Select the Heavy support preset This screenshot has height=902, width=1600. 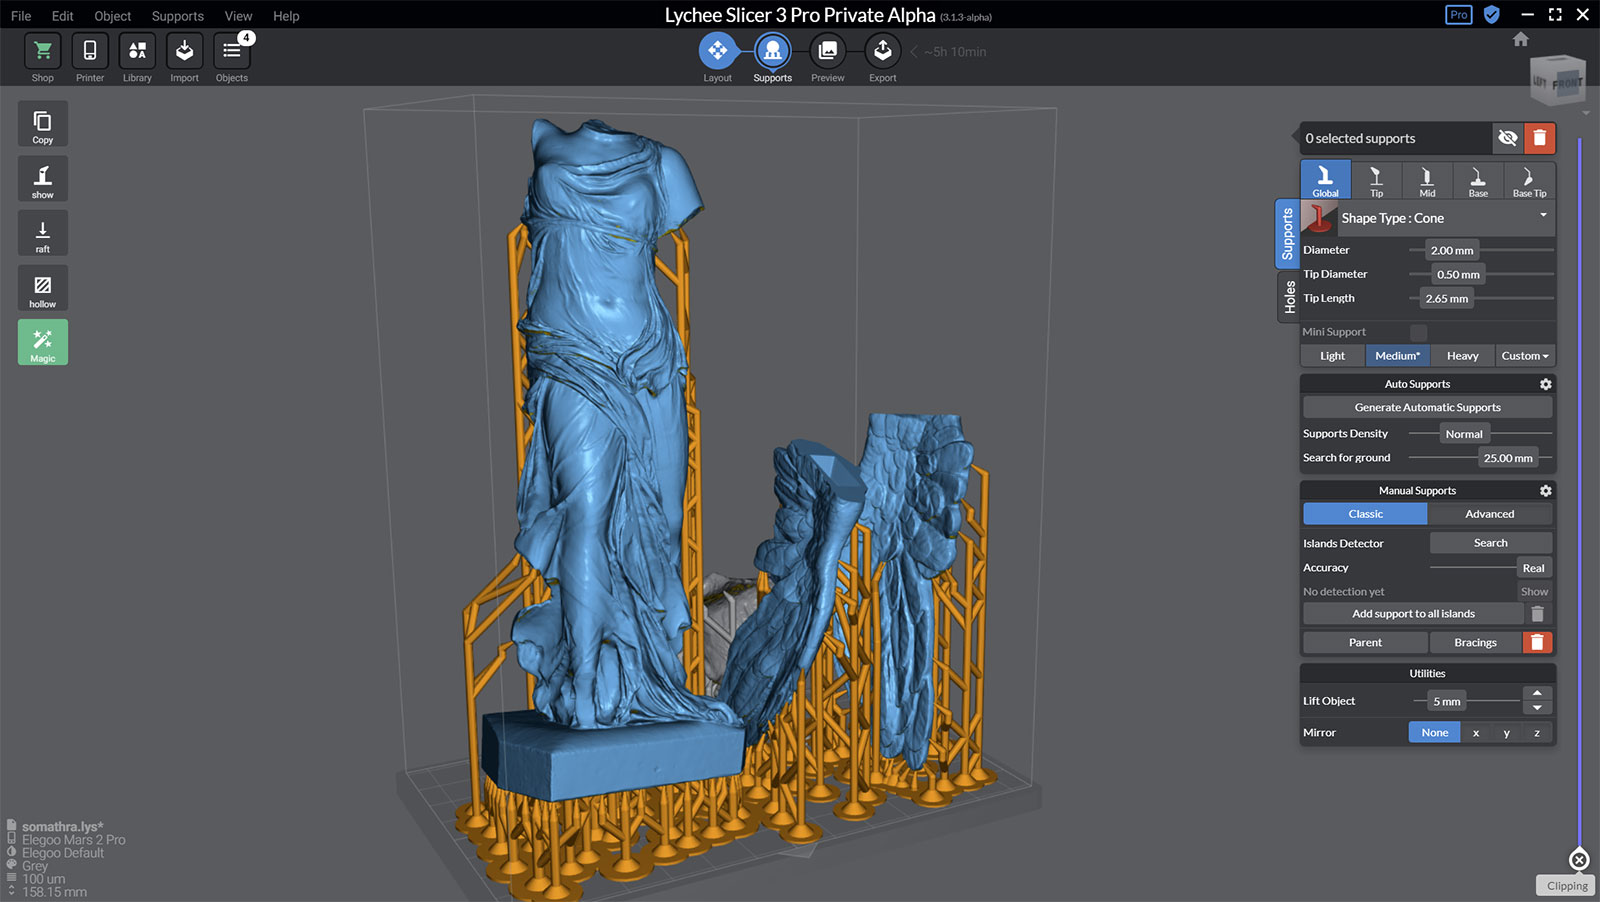pyautogui.click(x=1462, y=356)
